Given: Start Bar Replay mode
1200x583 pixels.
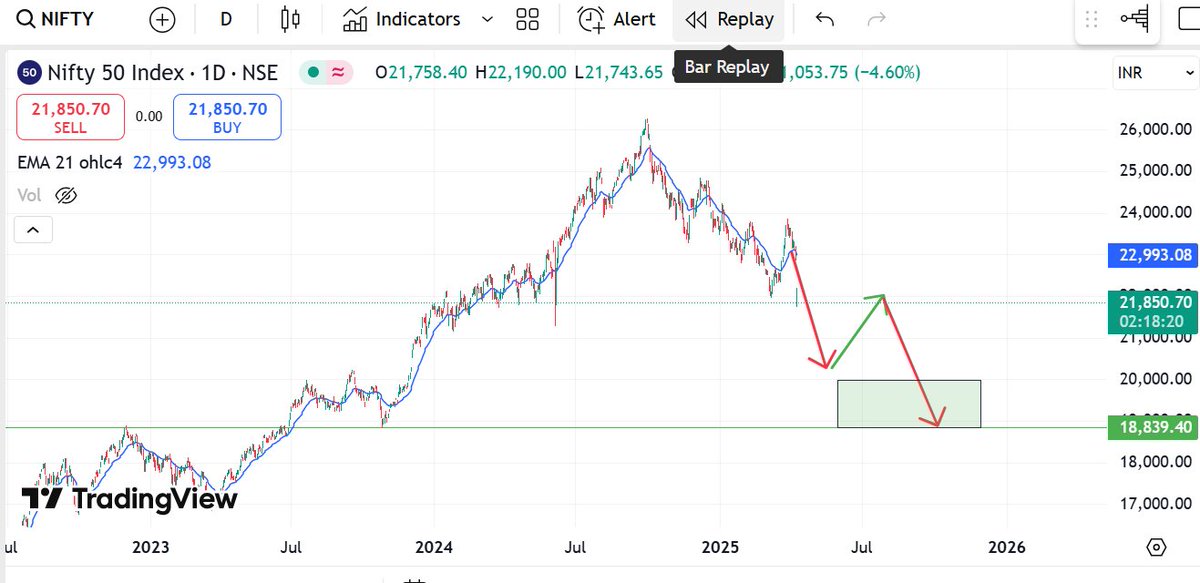Looking at the screenshot, I should (x=730, y=19).
